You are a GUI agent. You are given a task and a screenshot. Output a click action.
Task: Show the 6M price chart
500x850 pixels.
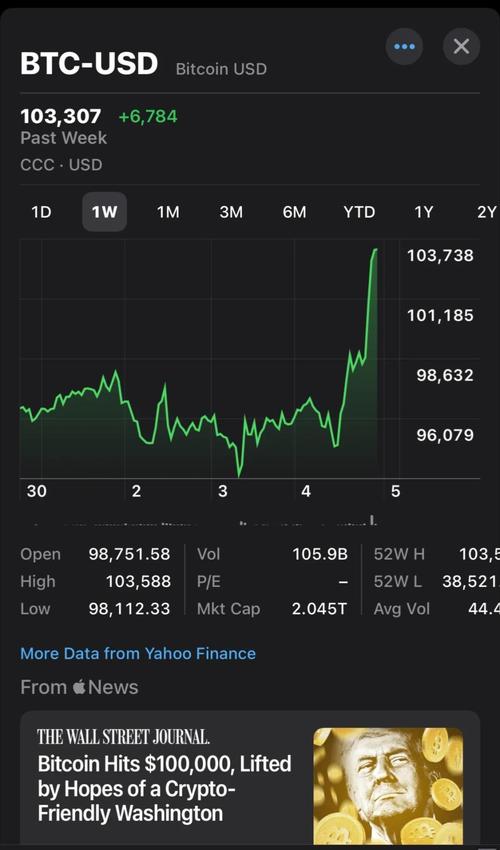tap(294, 212)
